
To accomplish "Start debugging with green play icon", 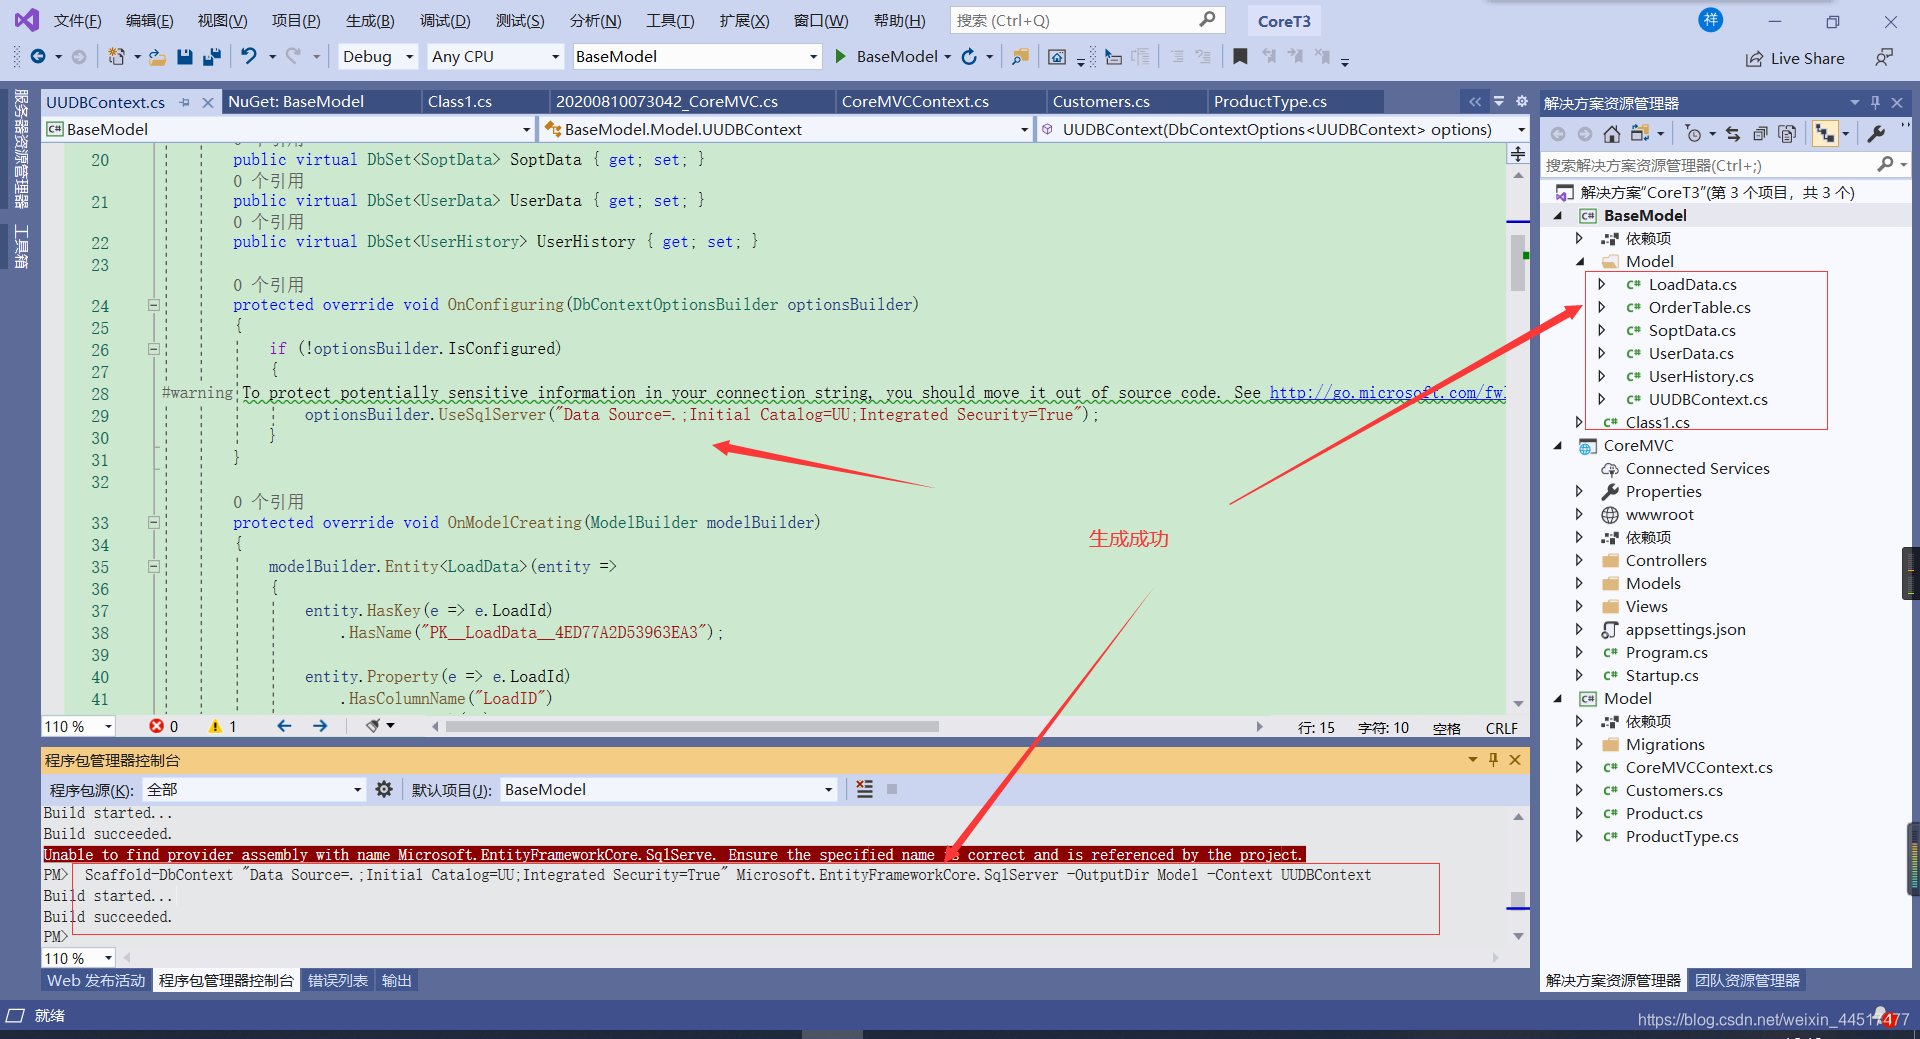I will point(840,57).
